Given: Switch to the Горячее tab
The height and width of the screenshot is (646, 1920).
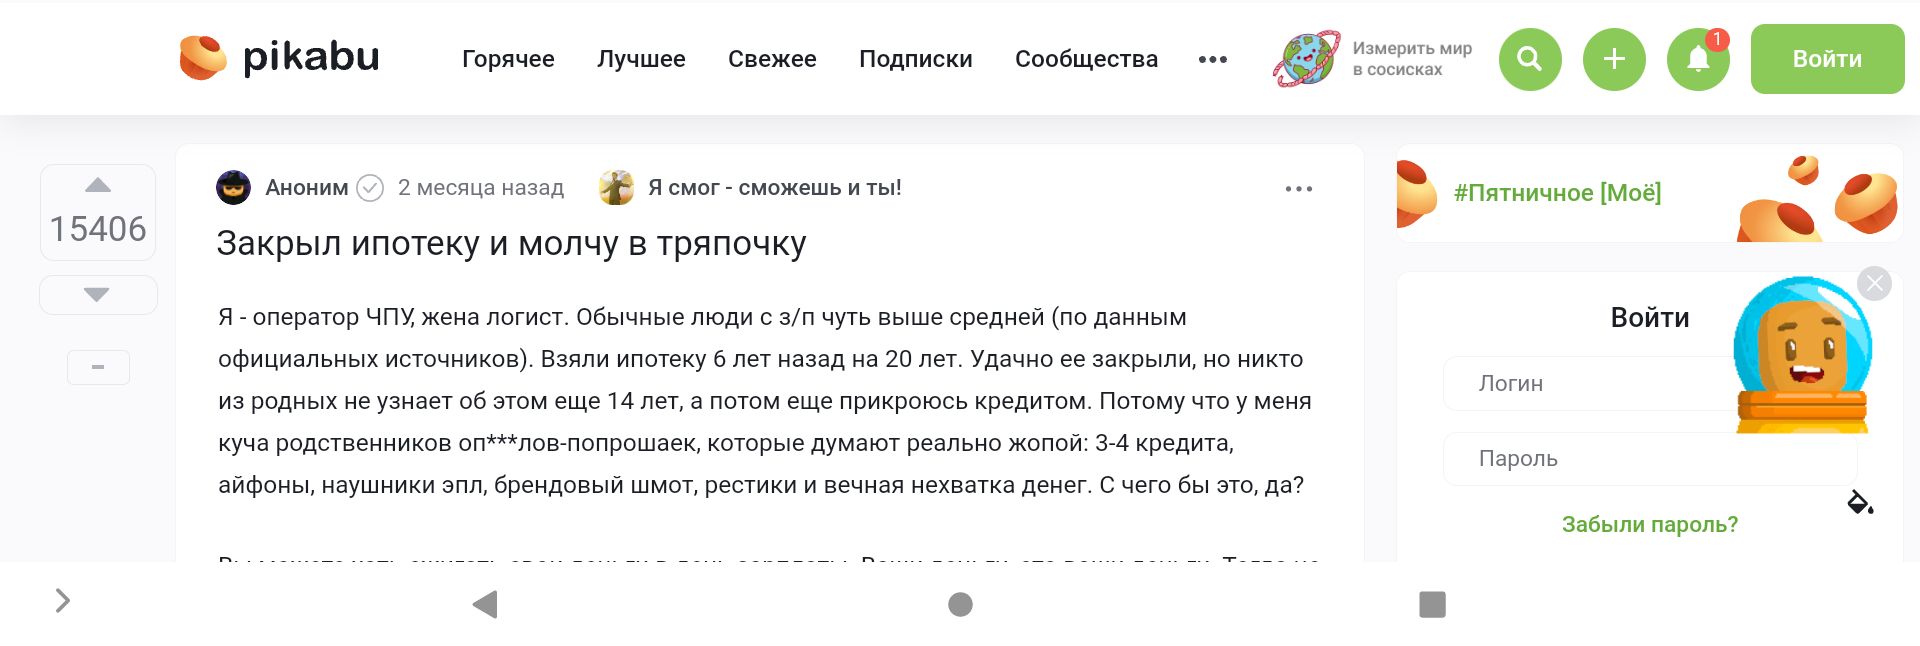Looking at the screenshot, I should tap(508, 59).
